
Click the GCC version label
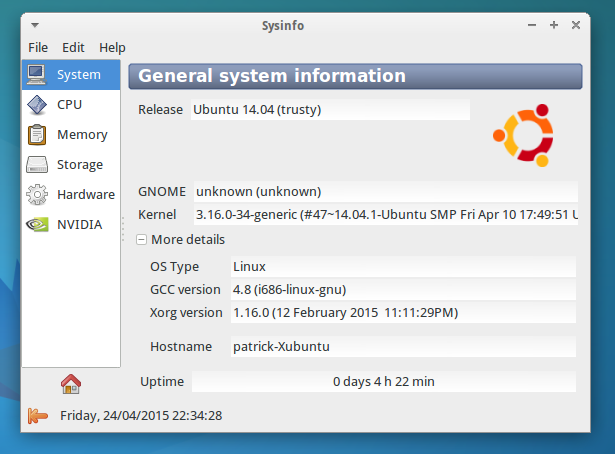[x=185, y=290]
